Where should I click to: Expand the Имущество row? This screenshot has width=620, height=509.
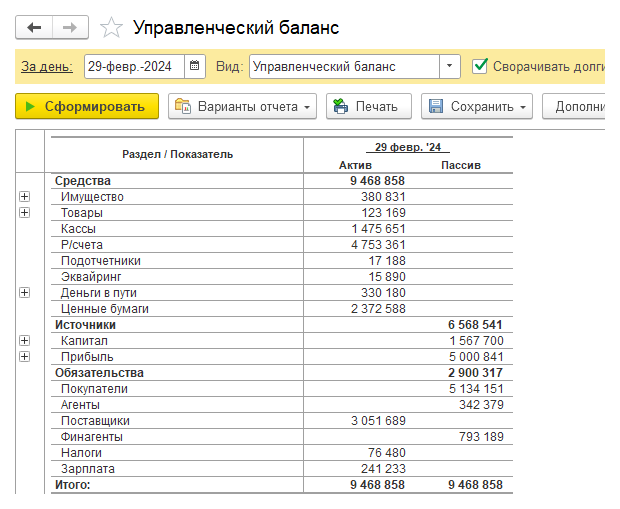(25, 197)
